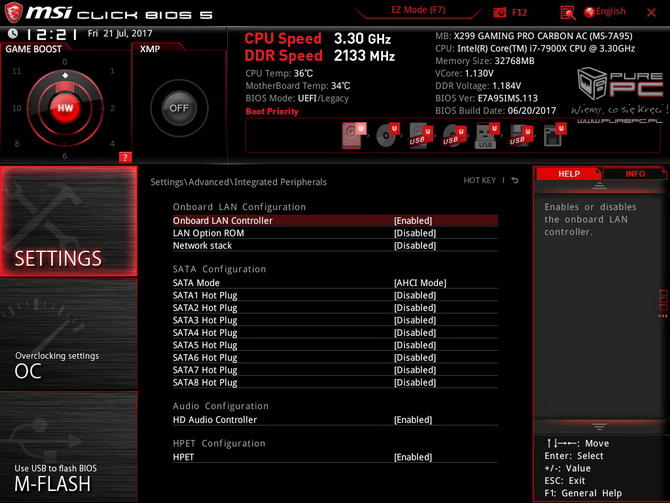Change Network stack Disabled value
The width and height of the screenshot is (670, 503).
point(415,245)
